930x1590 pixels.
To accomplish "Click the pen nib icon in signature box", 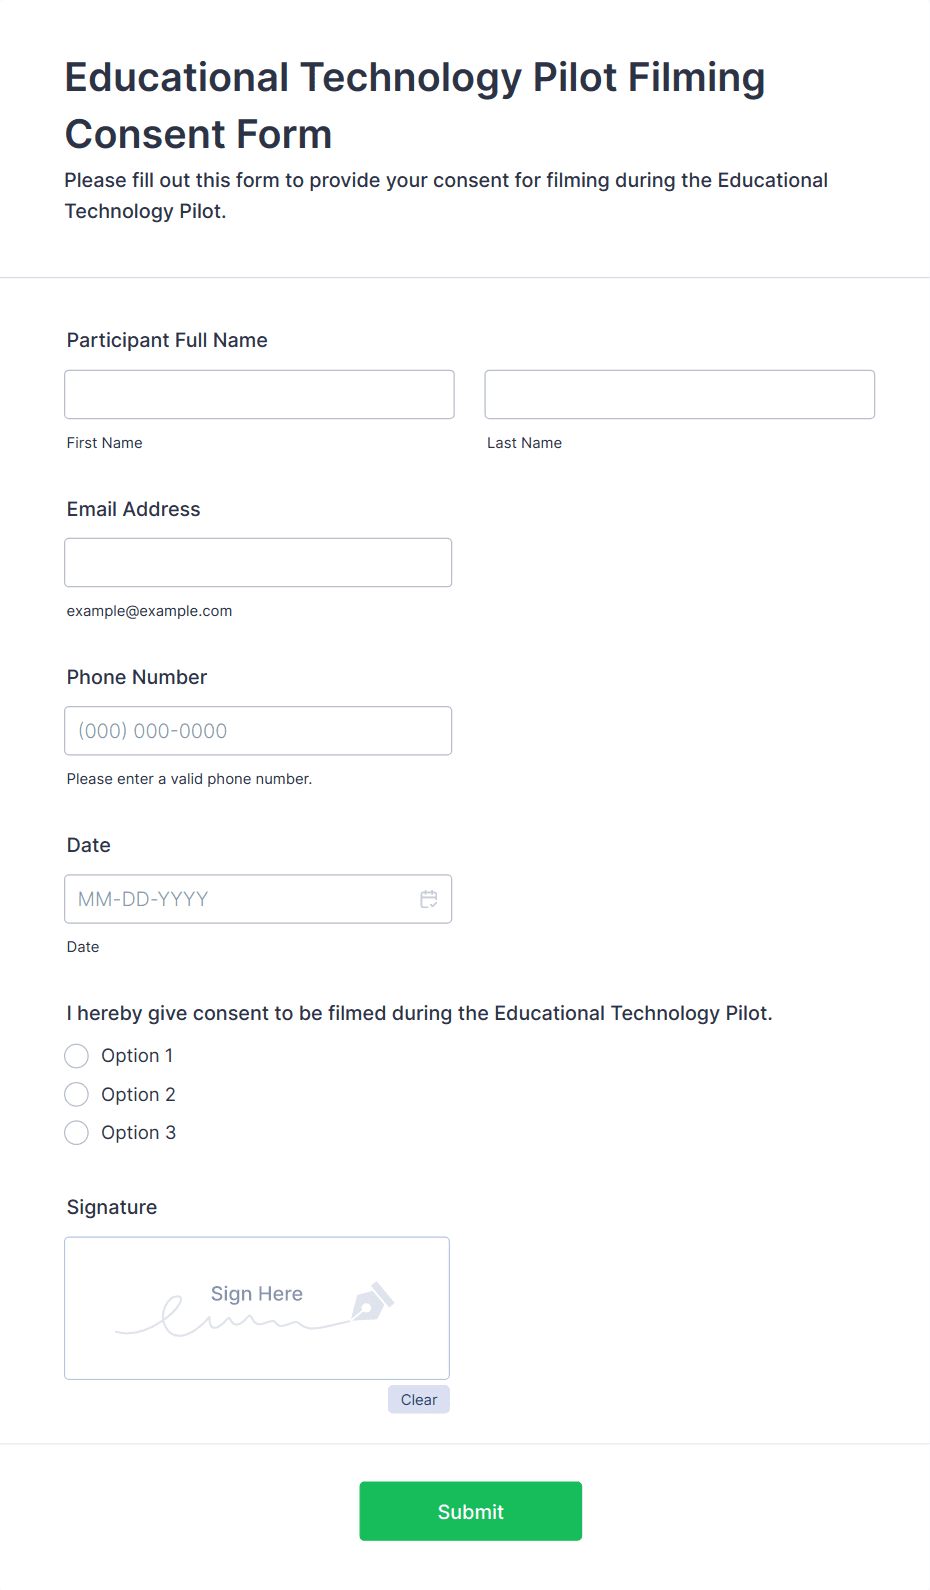I will (x=372, y=1302).
